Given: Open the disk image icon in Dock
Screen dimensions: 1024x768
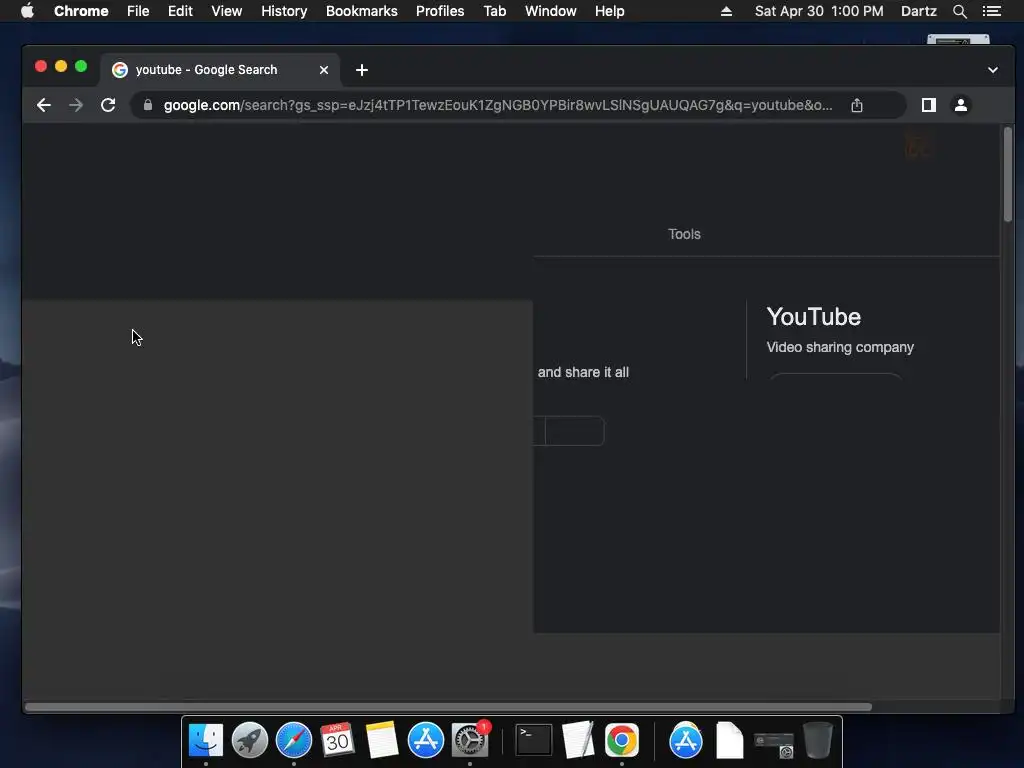Looking at the screenshot, I should point(774,744).
